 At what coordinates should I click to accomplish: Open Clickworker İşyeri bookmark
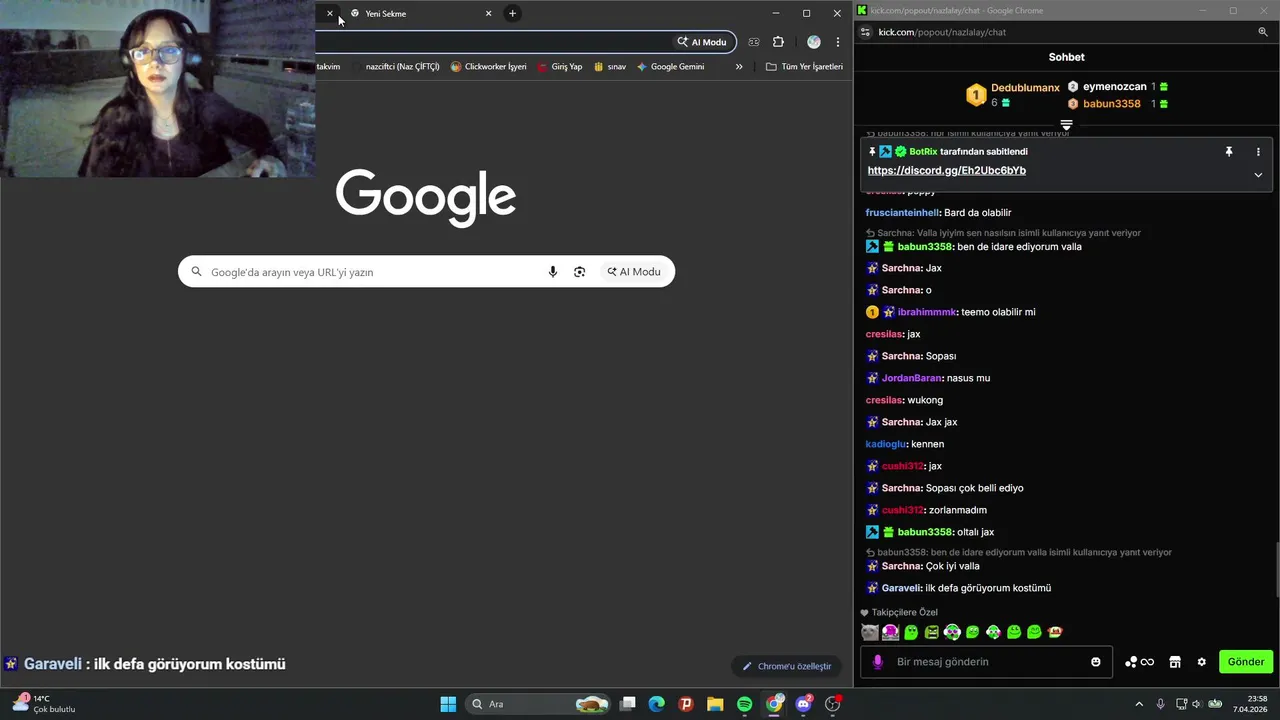point(488,67)
